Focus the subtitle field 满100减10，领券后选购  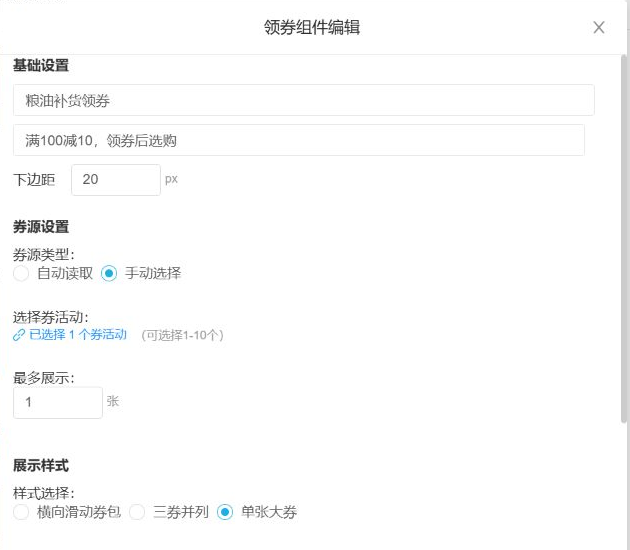pyautogui.click(x=299, y=140)
